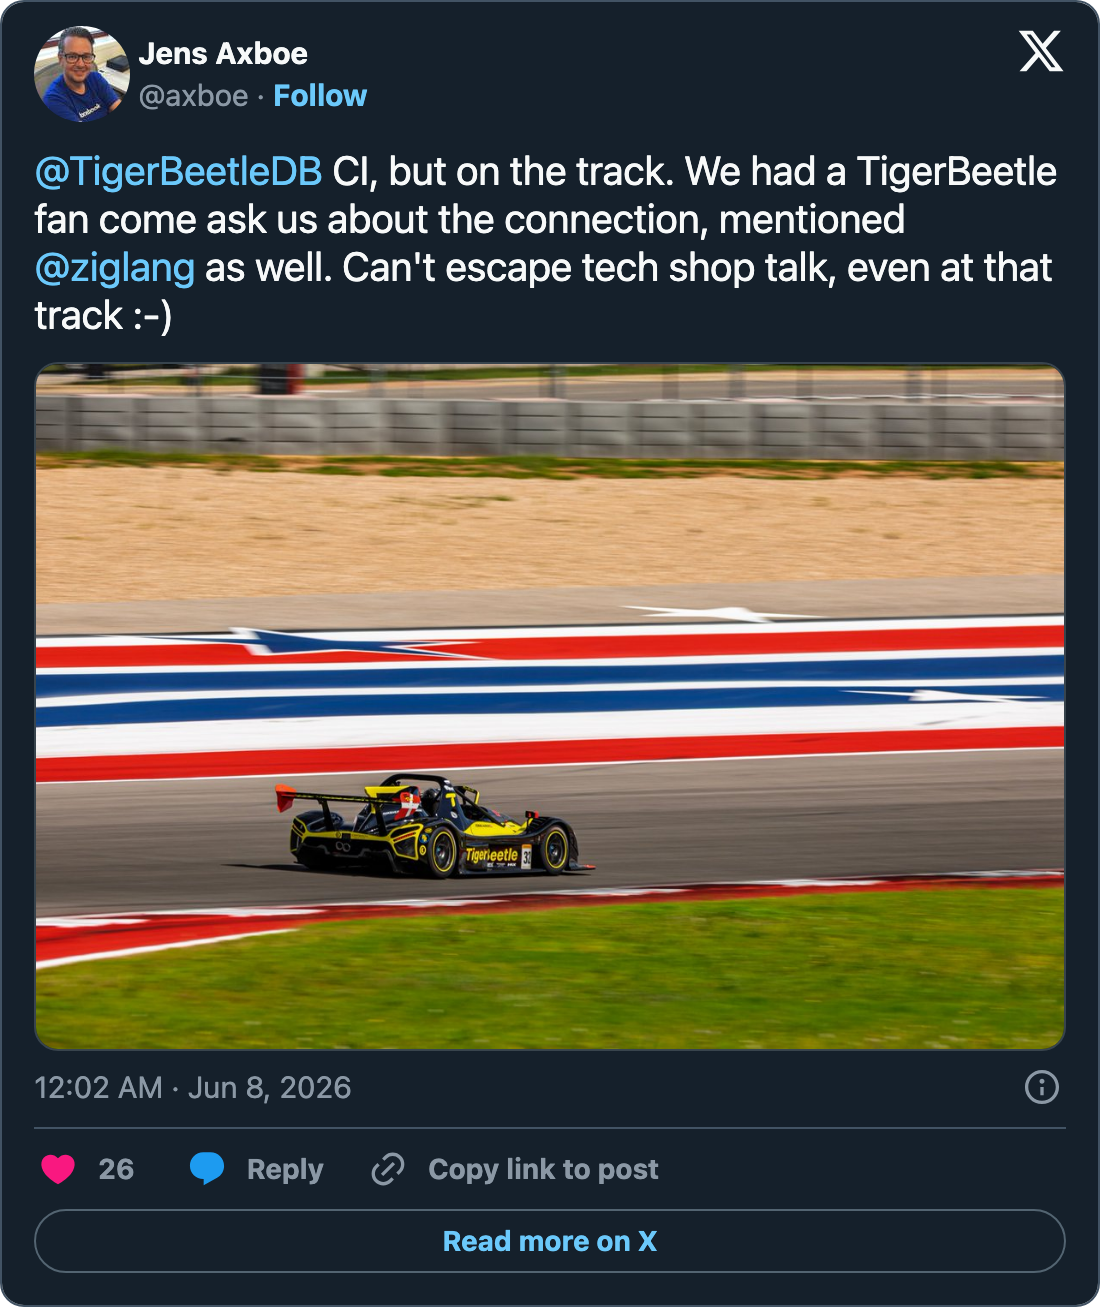The height and width of the screenshot is (1307, 1100).
Task: Click the red-blue stripes in the photo
Action: pos(550,700)
